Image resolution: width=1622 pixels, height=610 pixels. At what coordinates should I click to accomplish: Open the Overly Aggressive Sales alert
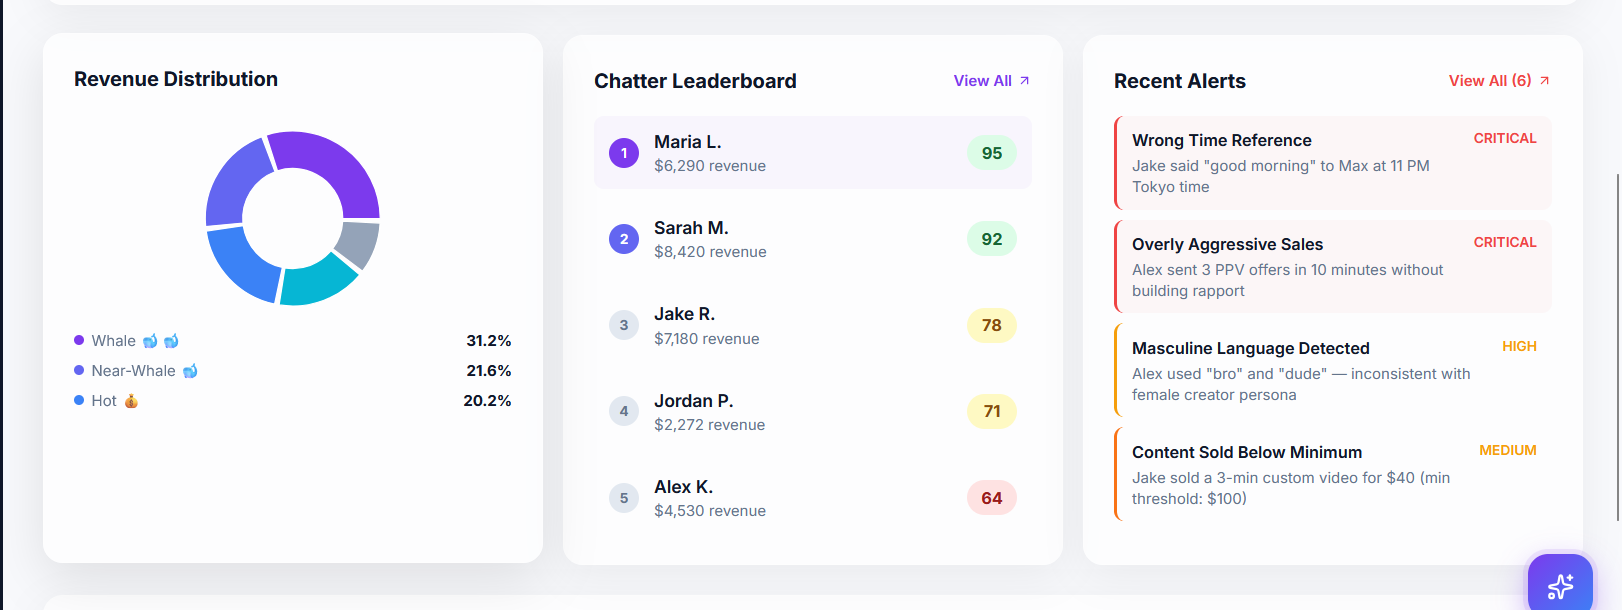click(x=1332, y=266)
